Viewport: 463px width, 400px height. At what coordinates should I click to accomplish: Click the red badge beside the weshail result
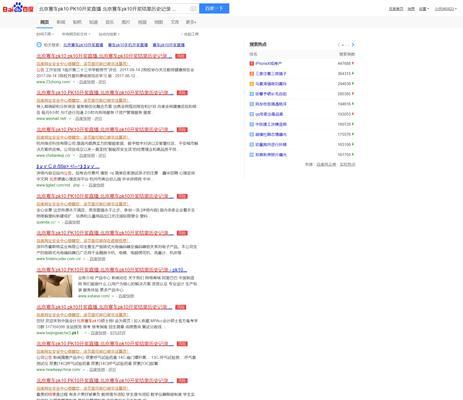182,93
